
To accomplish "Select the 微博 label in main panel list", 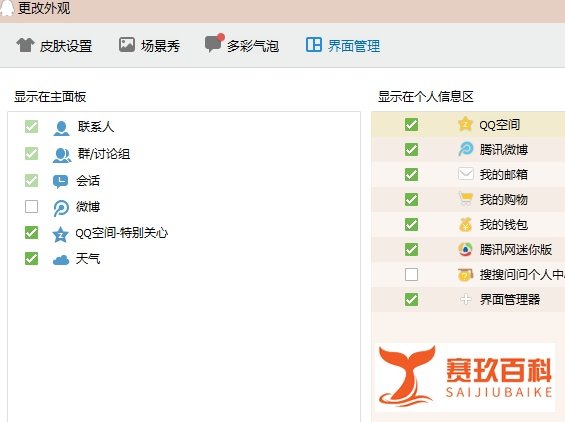I will point(88,207).
